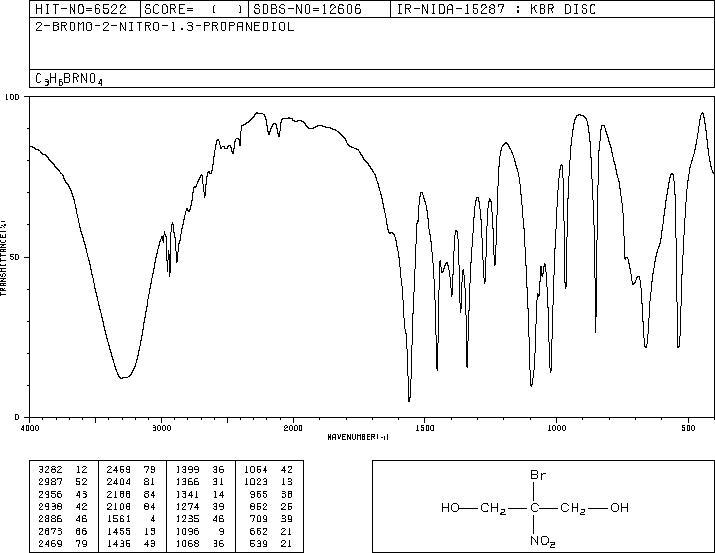Click the deepest peak near 1561 wavenumber
Image resolution: width=715 pixels, height=553 pixels.
[409, 400]
